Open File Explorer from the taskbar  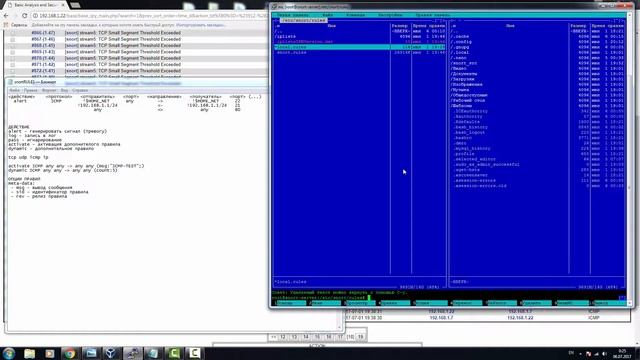pyautogui.click(x=29, y=353)
